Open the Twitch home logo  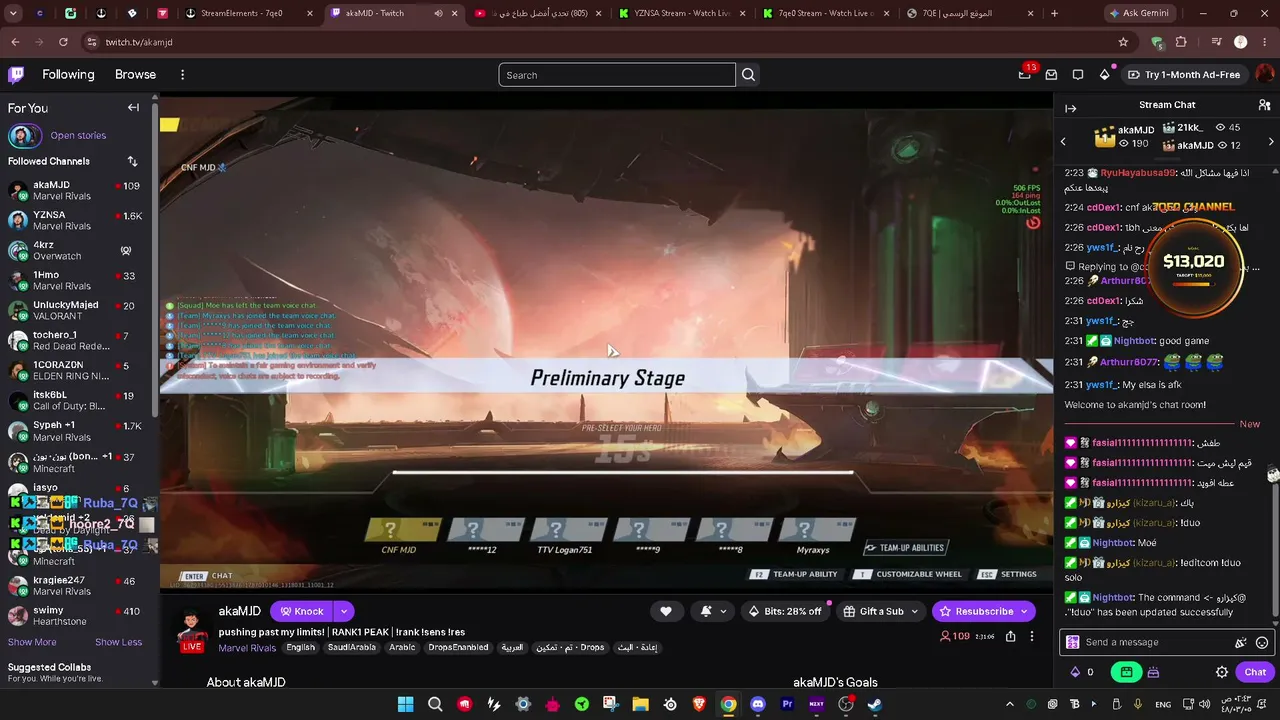(x=16, y=75)
